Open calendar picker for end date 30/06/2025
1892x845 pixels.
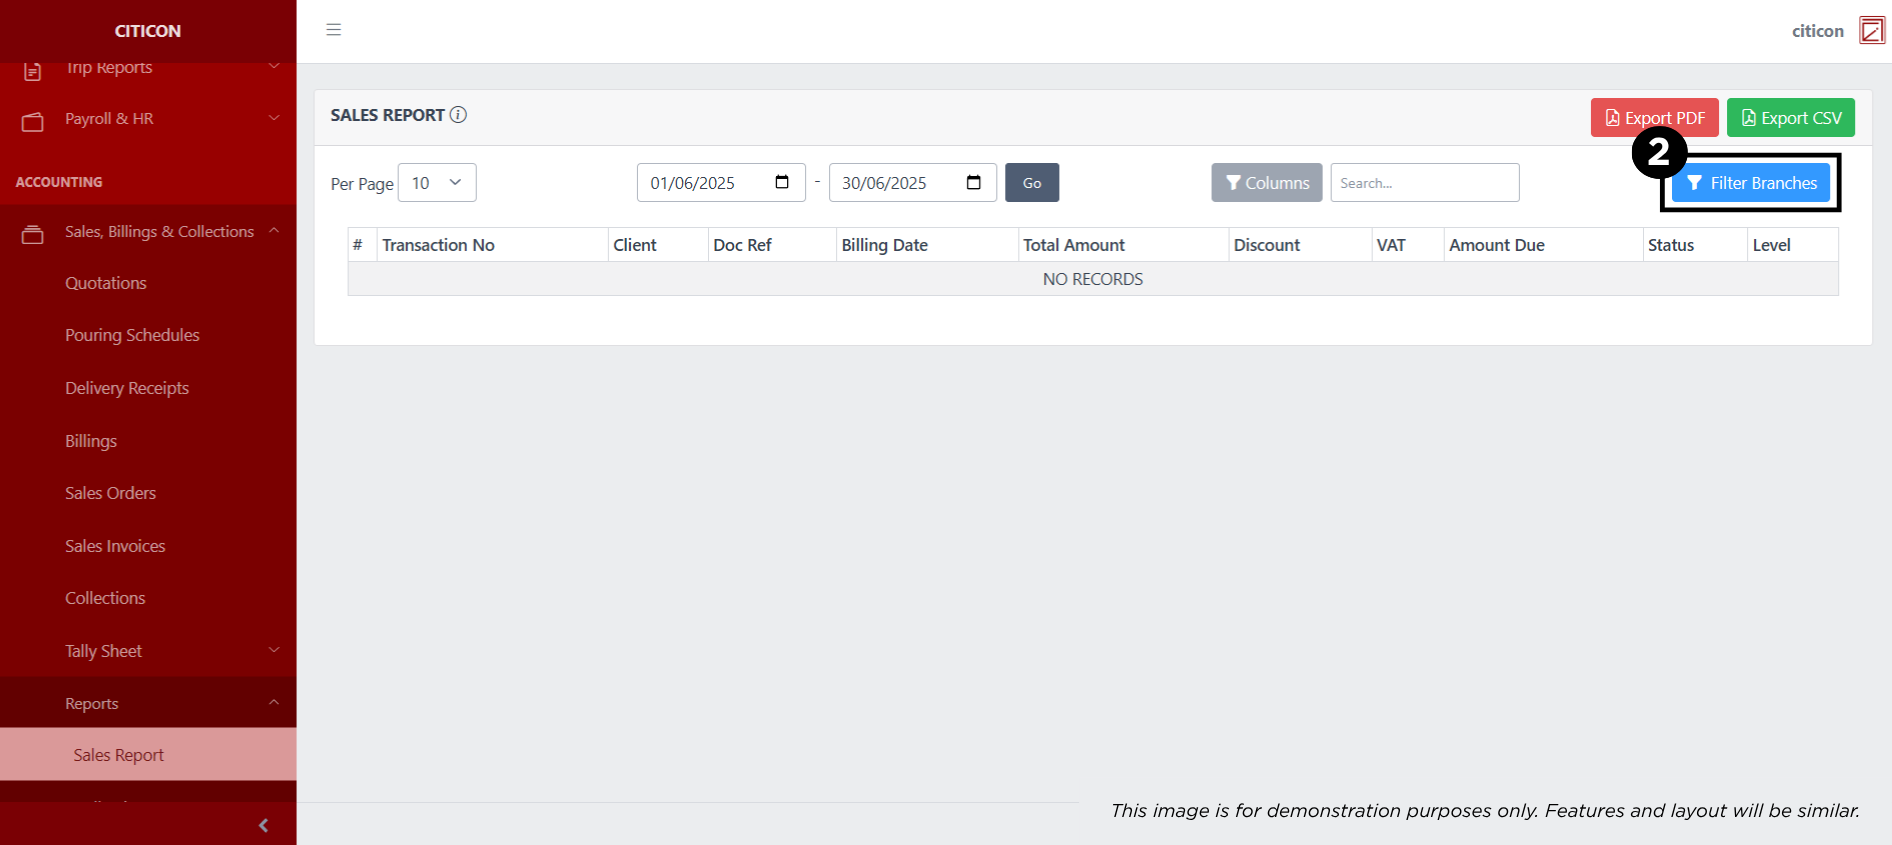pos(974,182)
